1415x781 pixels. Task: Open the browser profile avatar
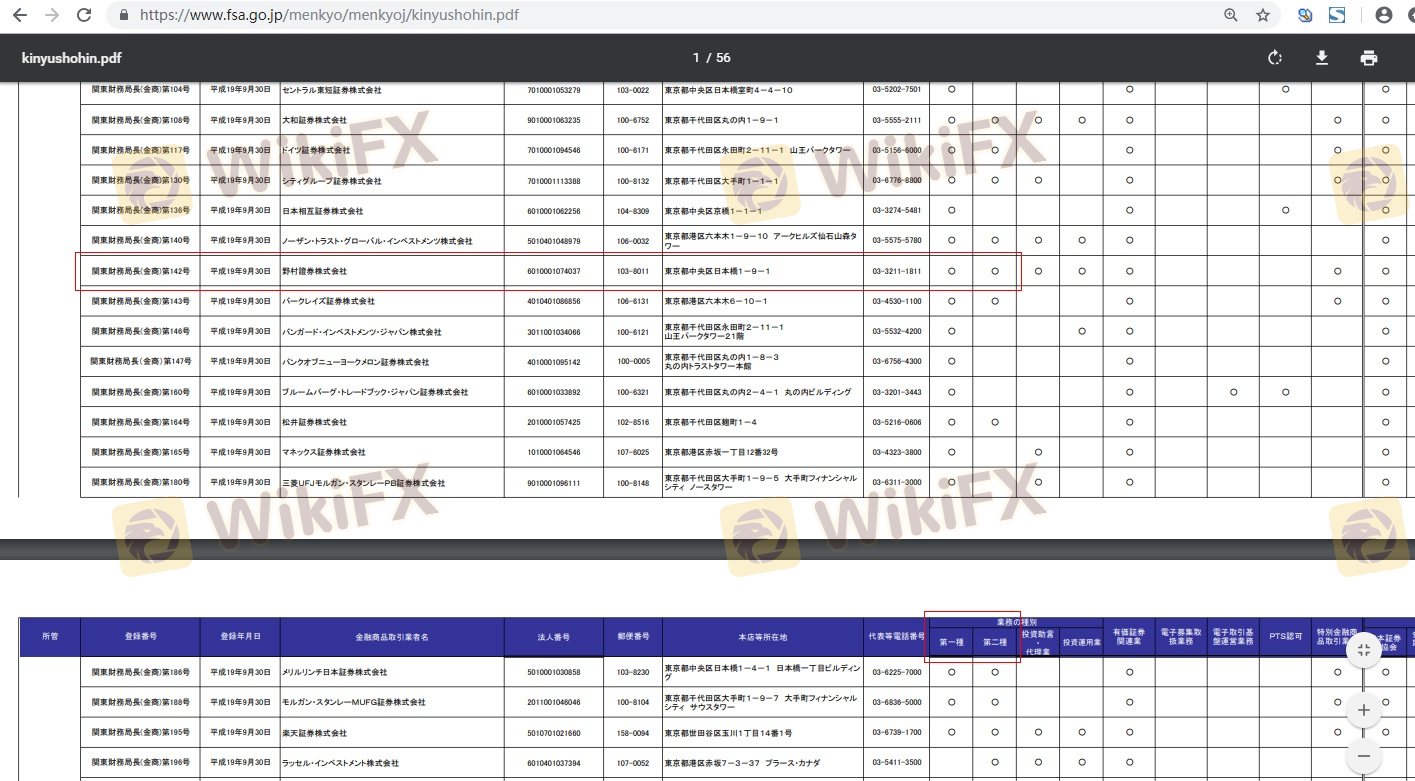pyautogui.click(x=1384, y=15)
